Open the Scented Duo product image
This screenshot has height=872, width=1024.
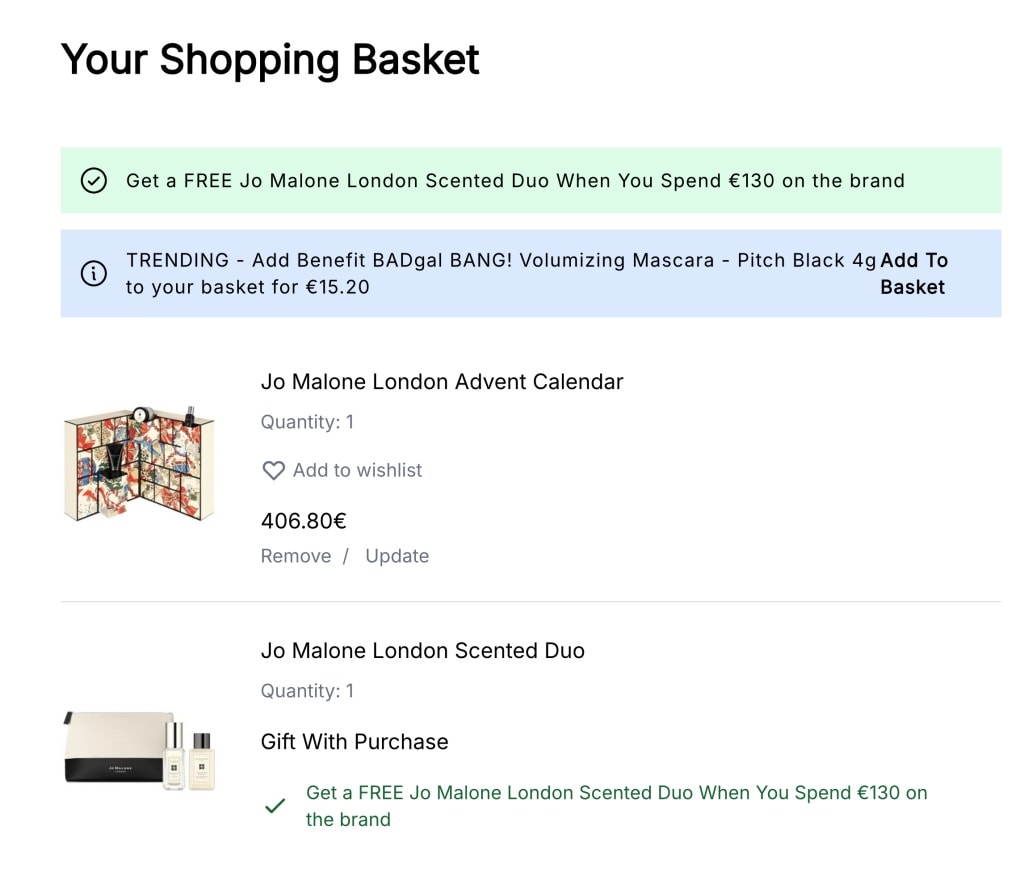pyautogui.click(x=141, y=750)
